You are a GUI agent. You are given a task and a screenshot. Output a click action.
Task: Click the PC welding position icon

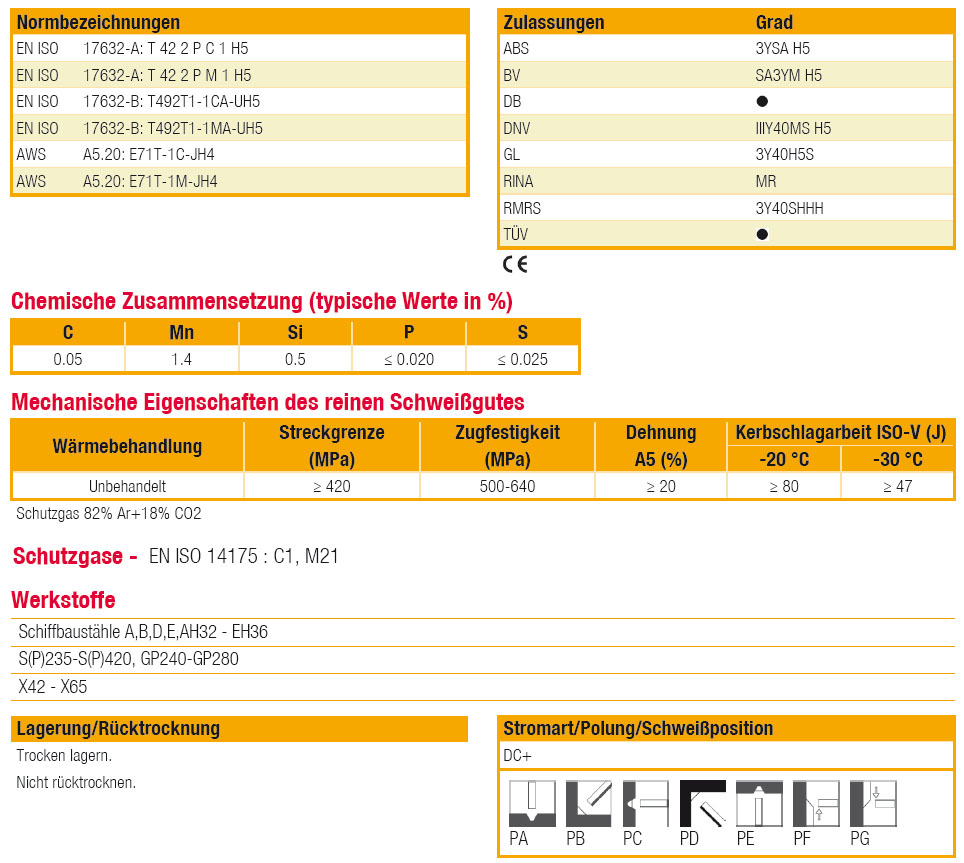pyautogui.click(x=645, y=804)
